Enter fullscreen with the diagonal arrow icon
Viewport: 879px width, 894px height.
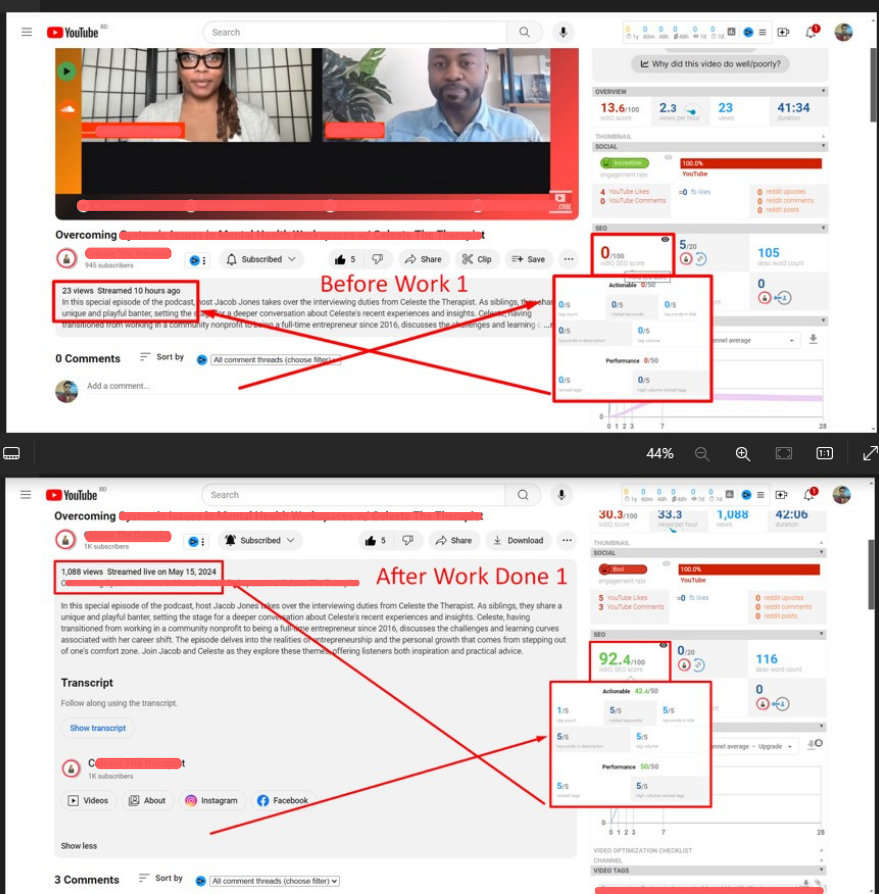869,453
